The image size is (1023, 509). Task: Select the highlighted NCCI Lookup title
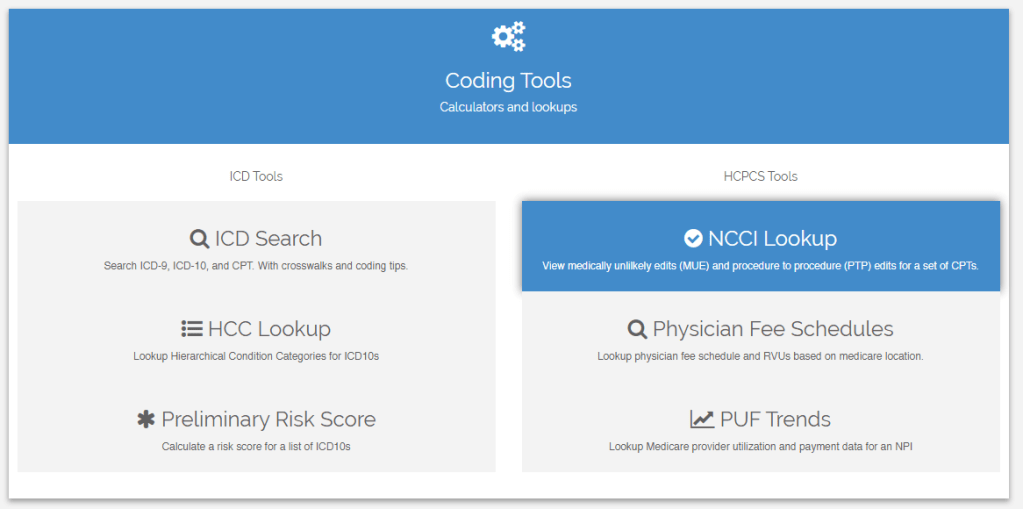click(x=772, y=239)
